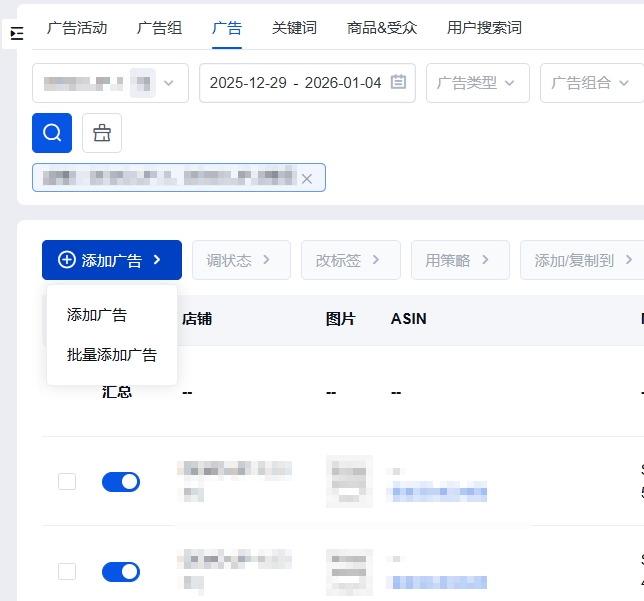Switch to the 关键词 tab
Viewport: 644px width, 601px height.
(294, 28)
